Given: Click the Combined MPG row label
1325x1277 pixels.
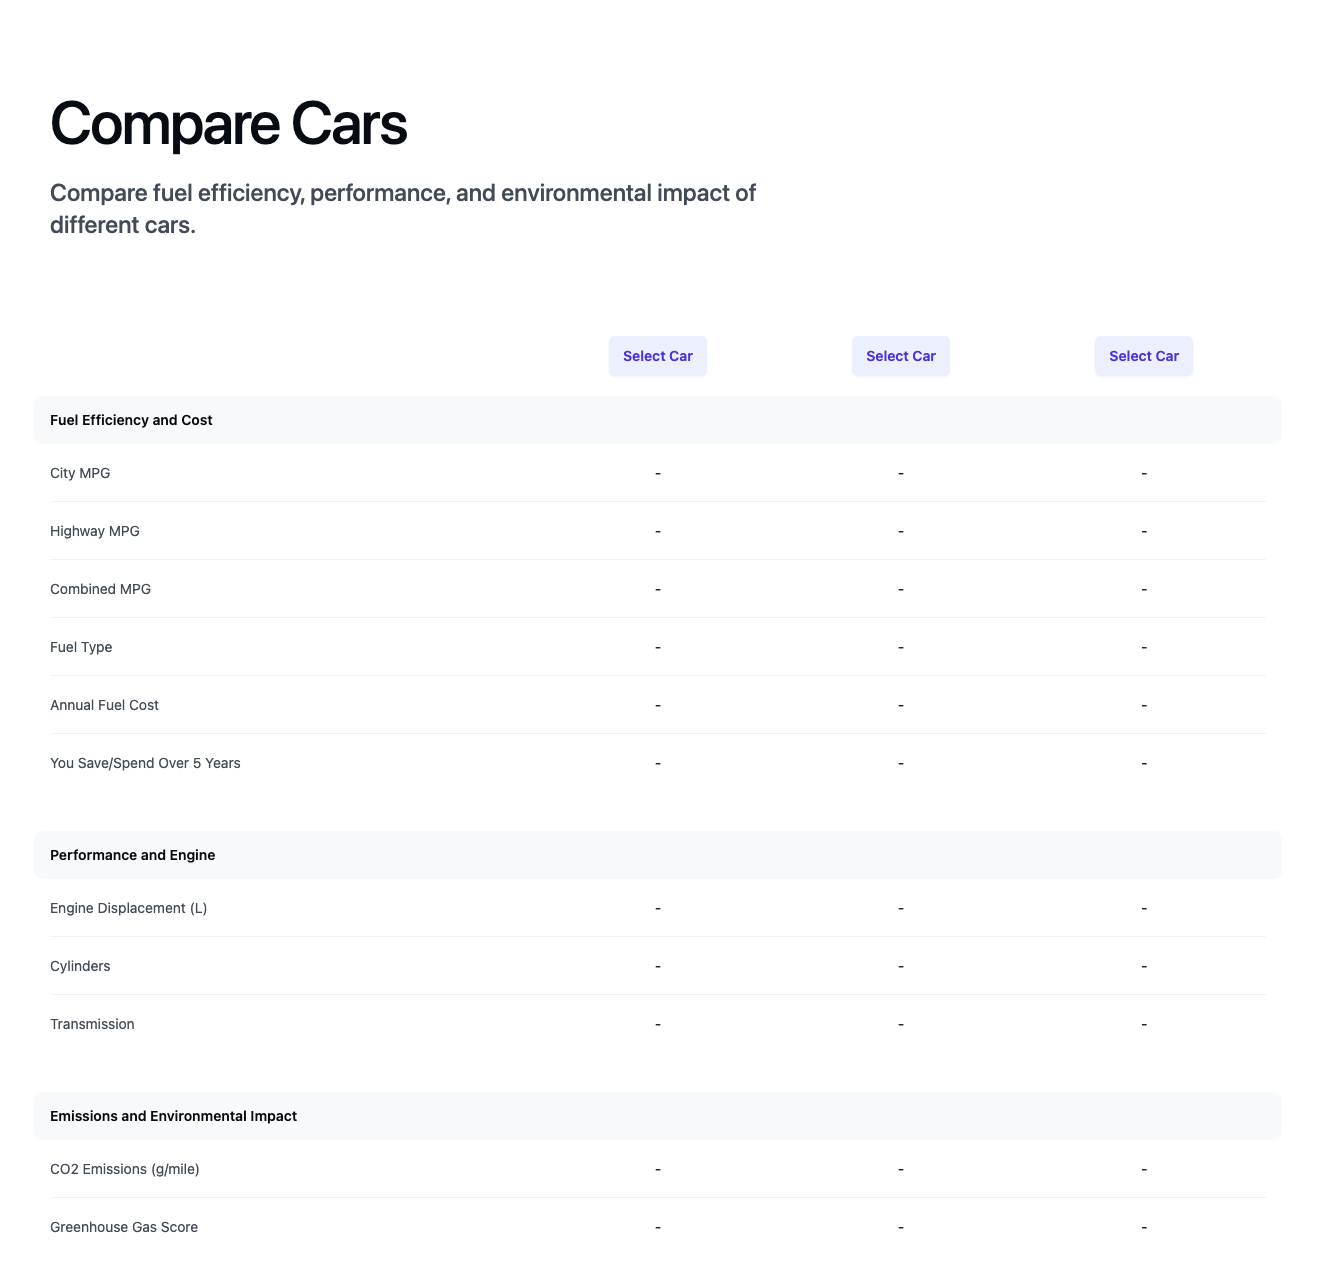Looking at the screenshot, I should coord(101,589).
